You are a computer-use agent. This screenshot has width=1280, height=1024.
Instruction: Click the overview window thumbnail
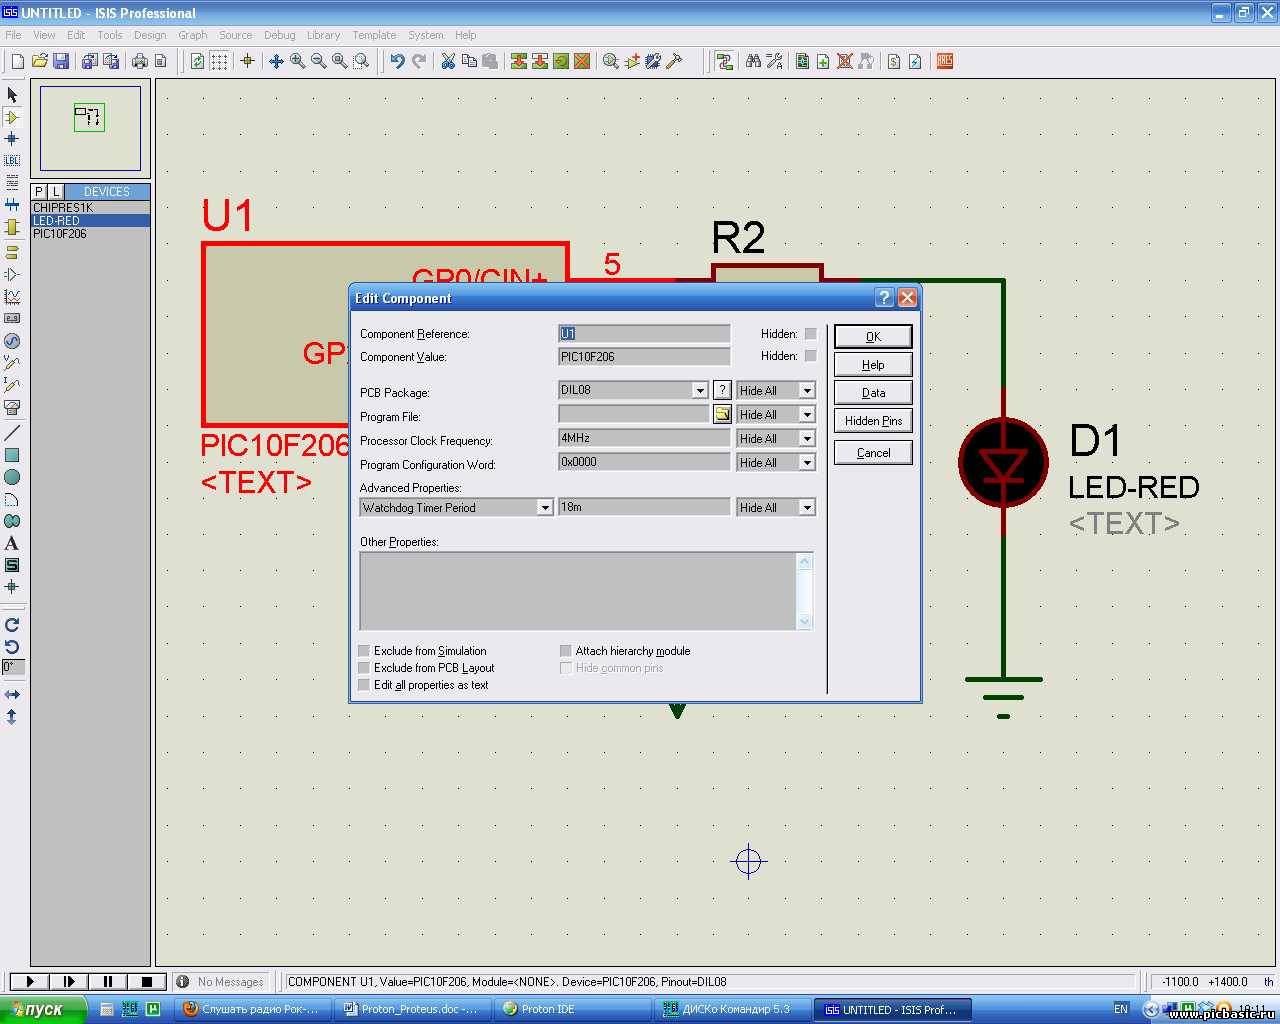90,128
